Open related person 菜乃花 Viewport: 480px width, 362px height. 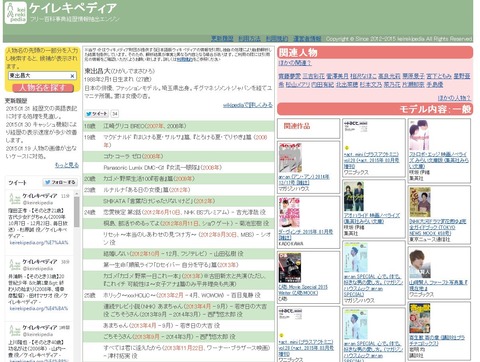392,85
